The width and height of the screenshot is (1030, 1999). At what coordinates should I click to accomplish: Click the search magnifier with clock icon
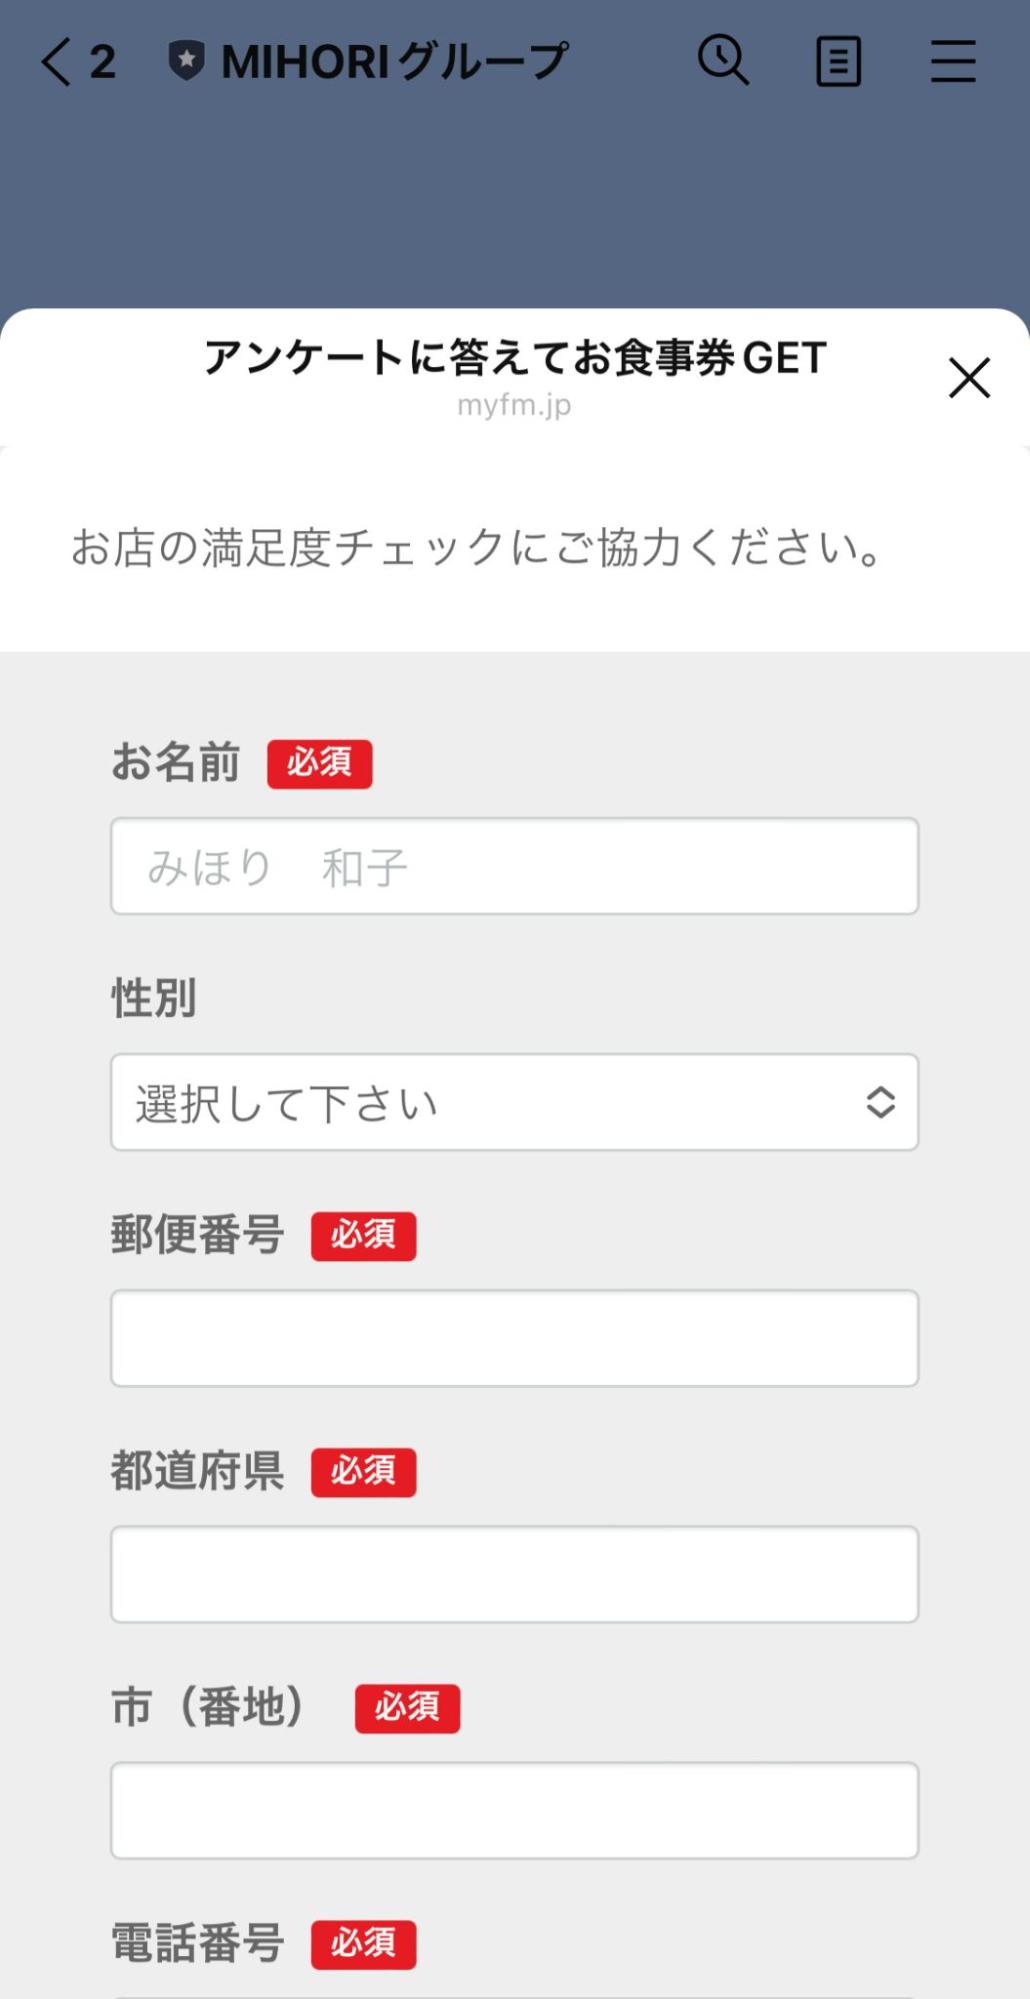coord(722,61)
